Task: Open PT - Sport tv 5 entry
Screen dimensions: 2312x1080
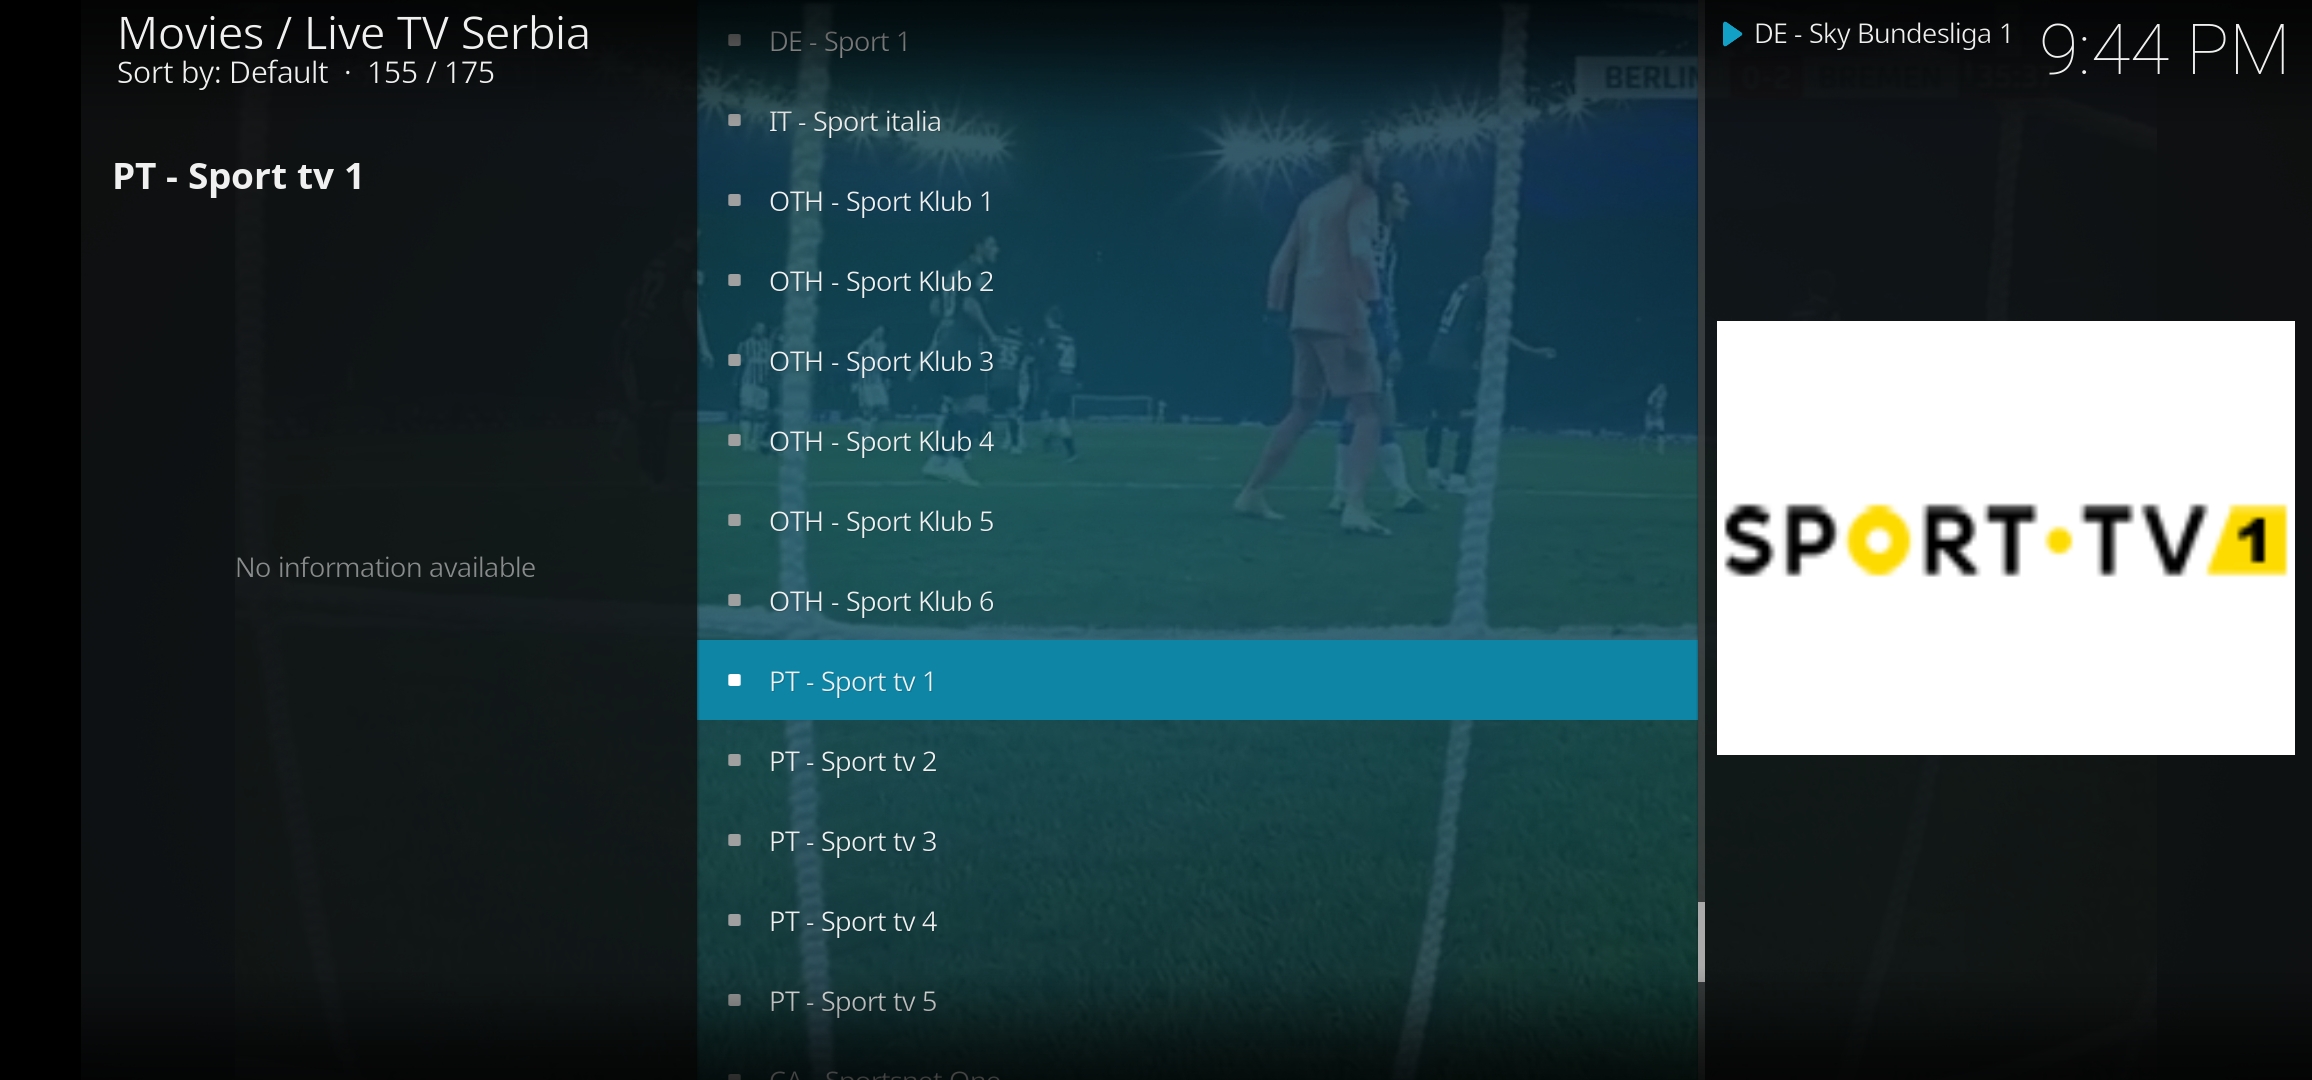Action: coord(1197,1000)
